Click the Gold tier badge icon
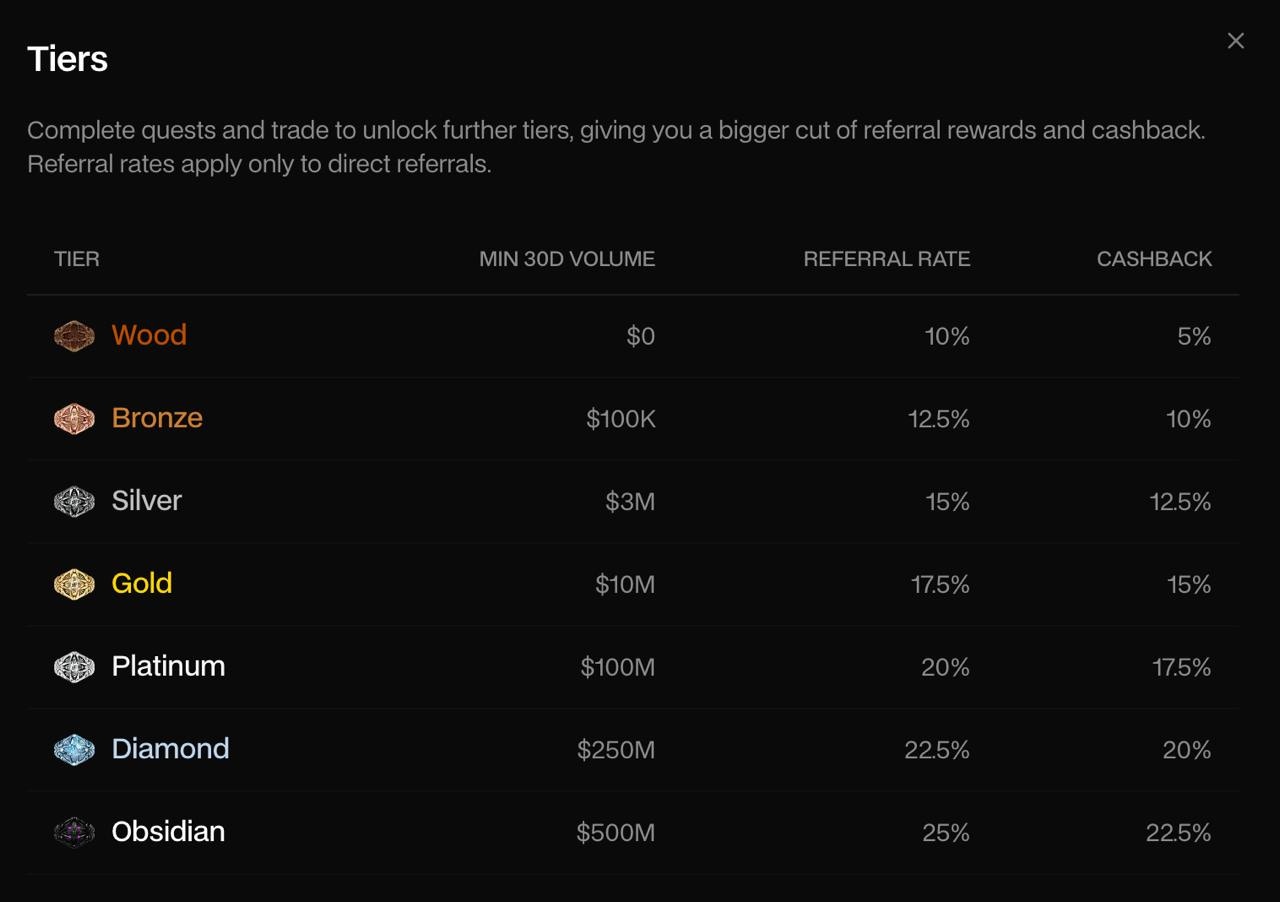Image resolution: width=1280 pixels, height=902 pixels. pos(74,584)
